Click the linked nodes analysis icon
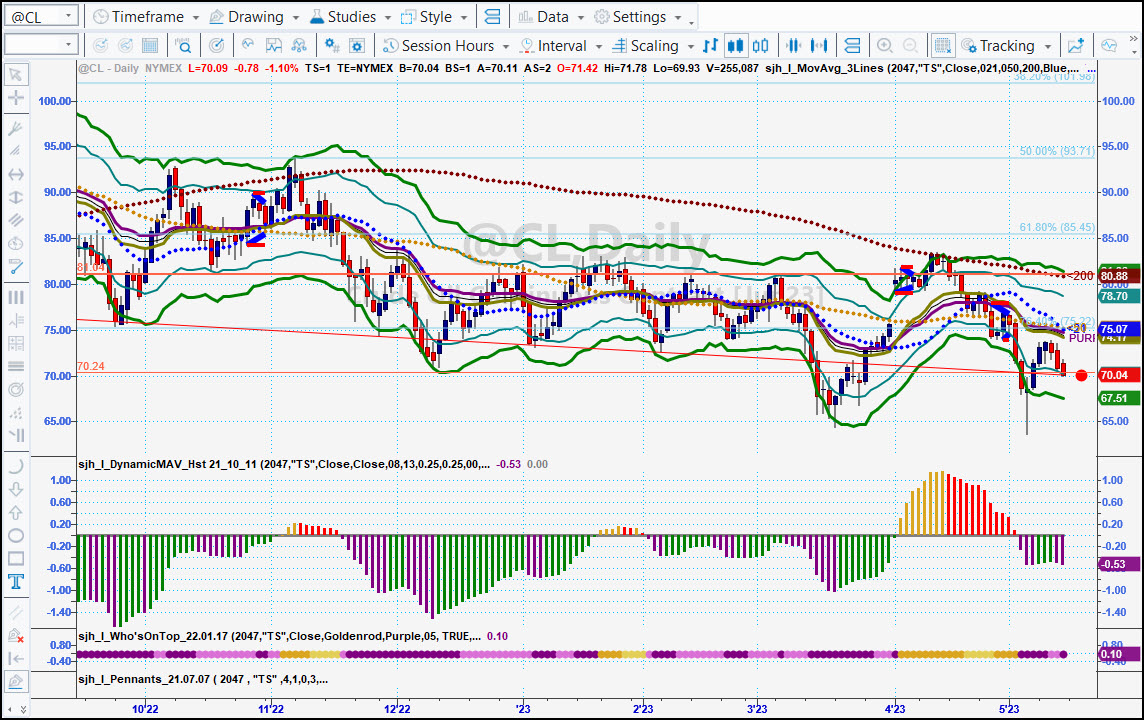1144x720 pixels. (298, 46)
